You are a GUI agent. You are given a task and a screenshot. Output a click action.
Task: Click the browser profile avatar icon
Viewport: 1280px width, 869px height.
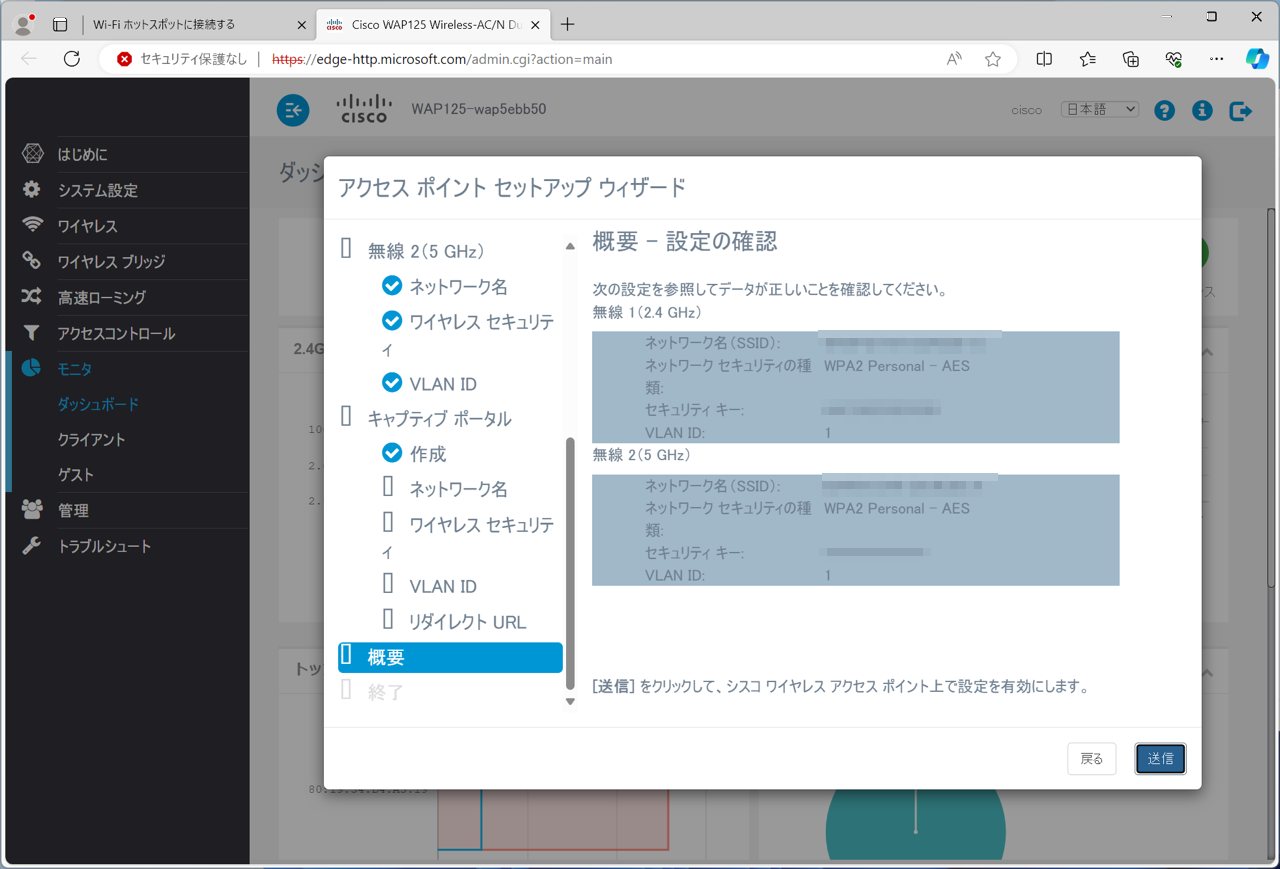click(24, 23)
